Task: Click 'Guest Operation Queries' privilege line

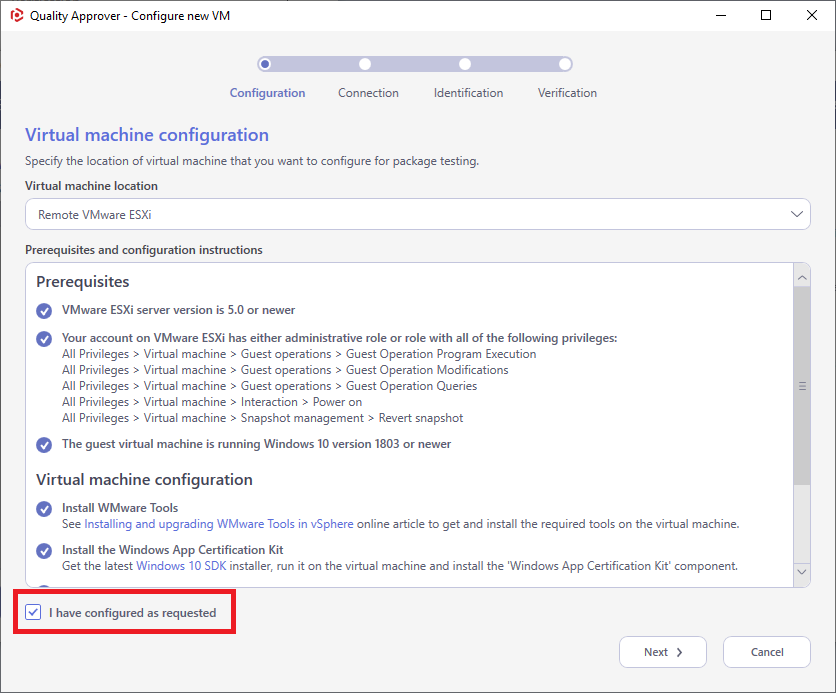Action: click(269, 386)
